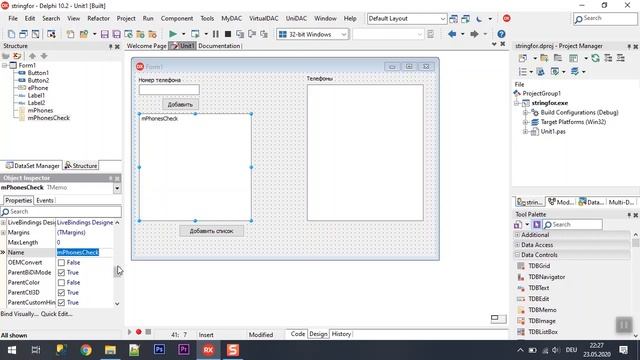Click the Object Inspector vertical scrollbar thumb
The width and height of the screenshot is (640, 360).
pos(117,271)
